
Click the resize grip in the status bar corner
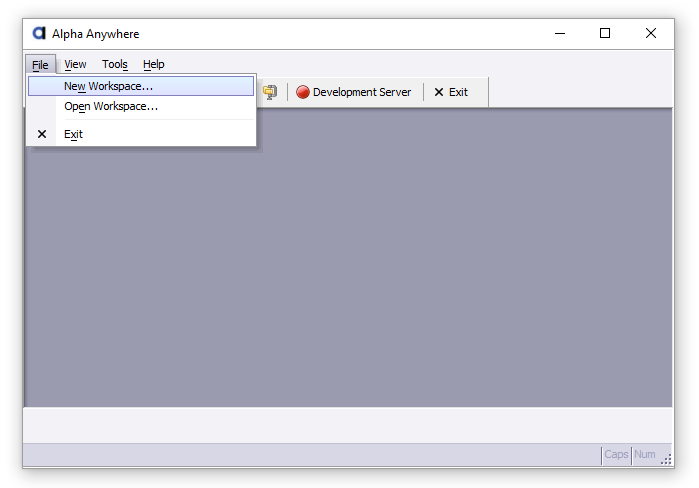[x=666, y=459]
